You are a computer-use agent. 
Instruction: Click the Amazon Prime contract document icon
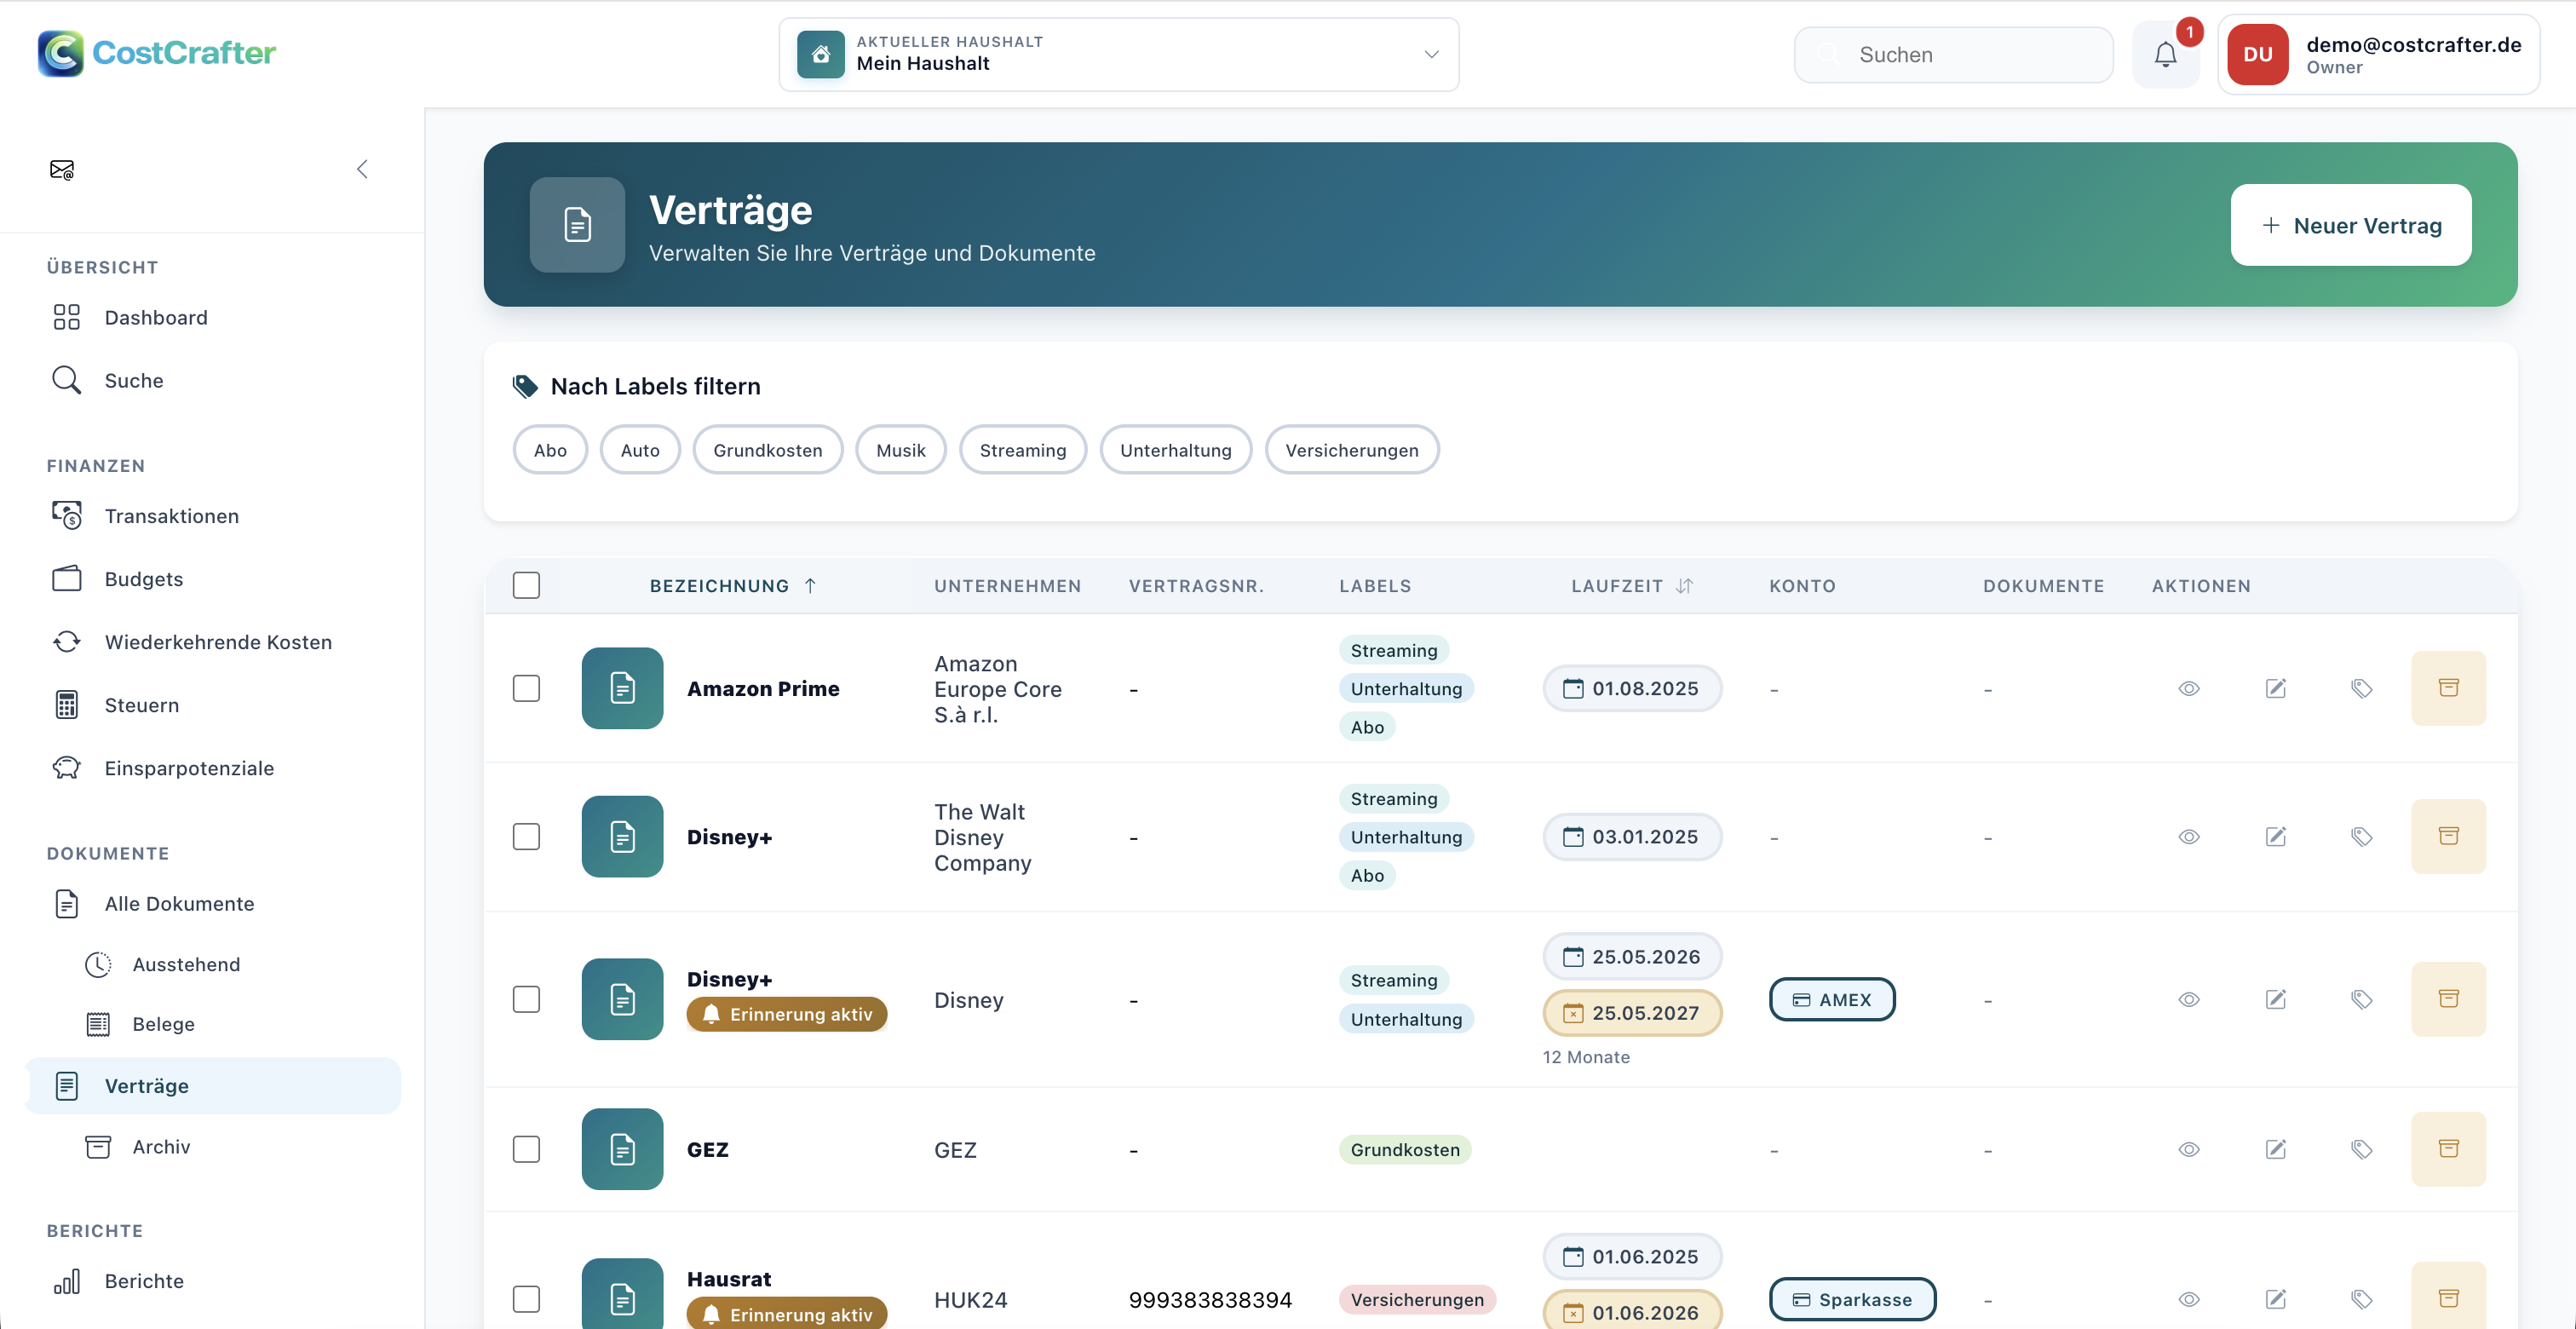(622, 688)
